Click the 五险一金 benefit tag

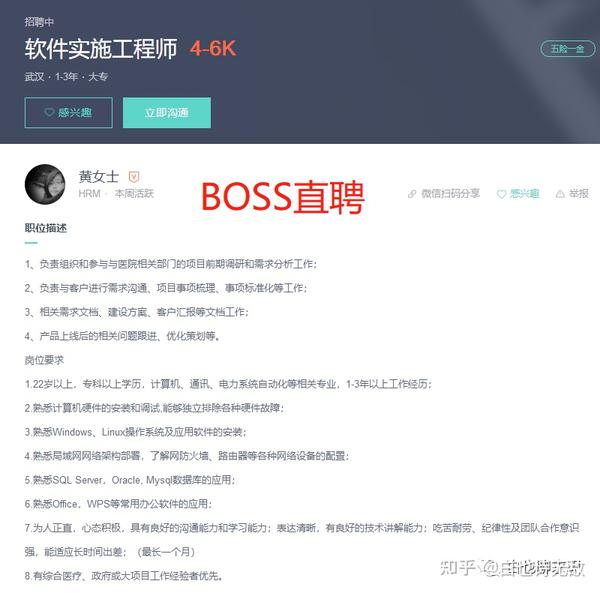click(x=567, y=49)
